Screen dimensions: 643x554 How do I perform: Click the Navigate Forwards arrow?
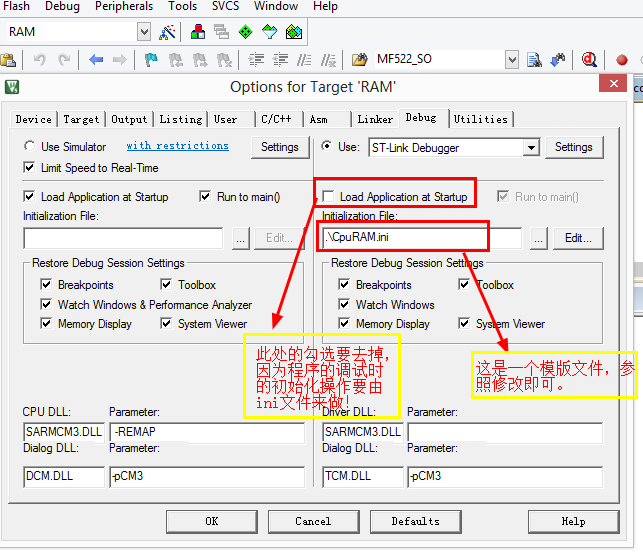click(x=119, y=60)
